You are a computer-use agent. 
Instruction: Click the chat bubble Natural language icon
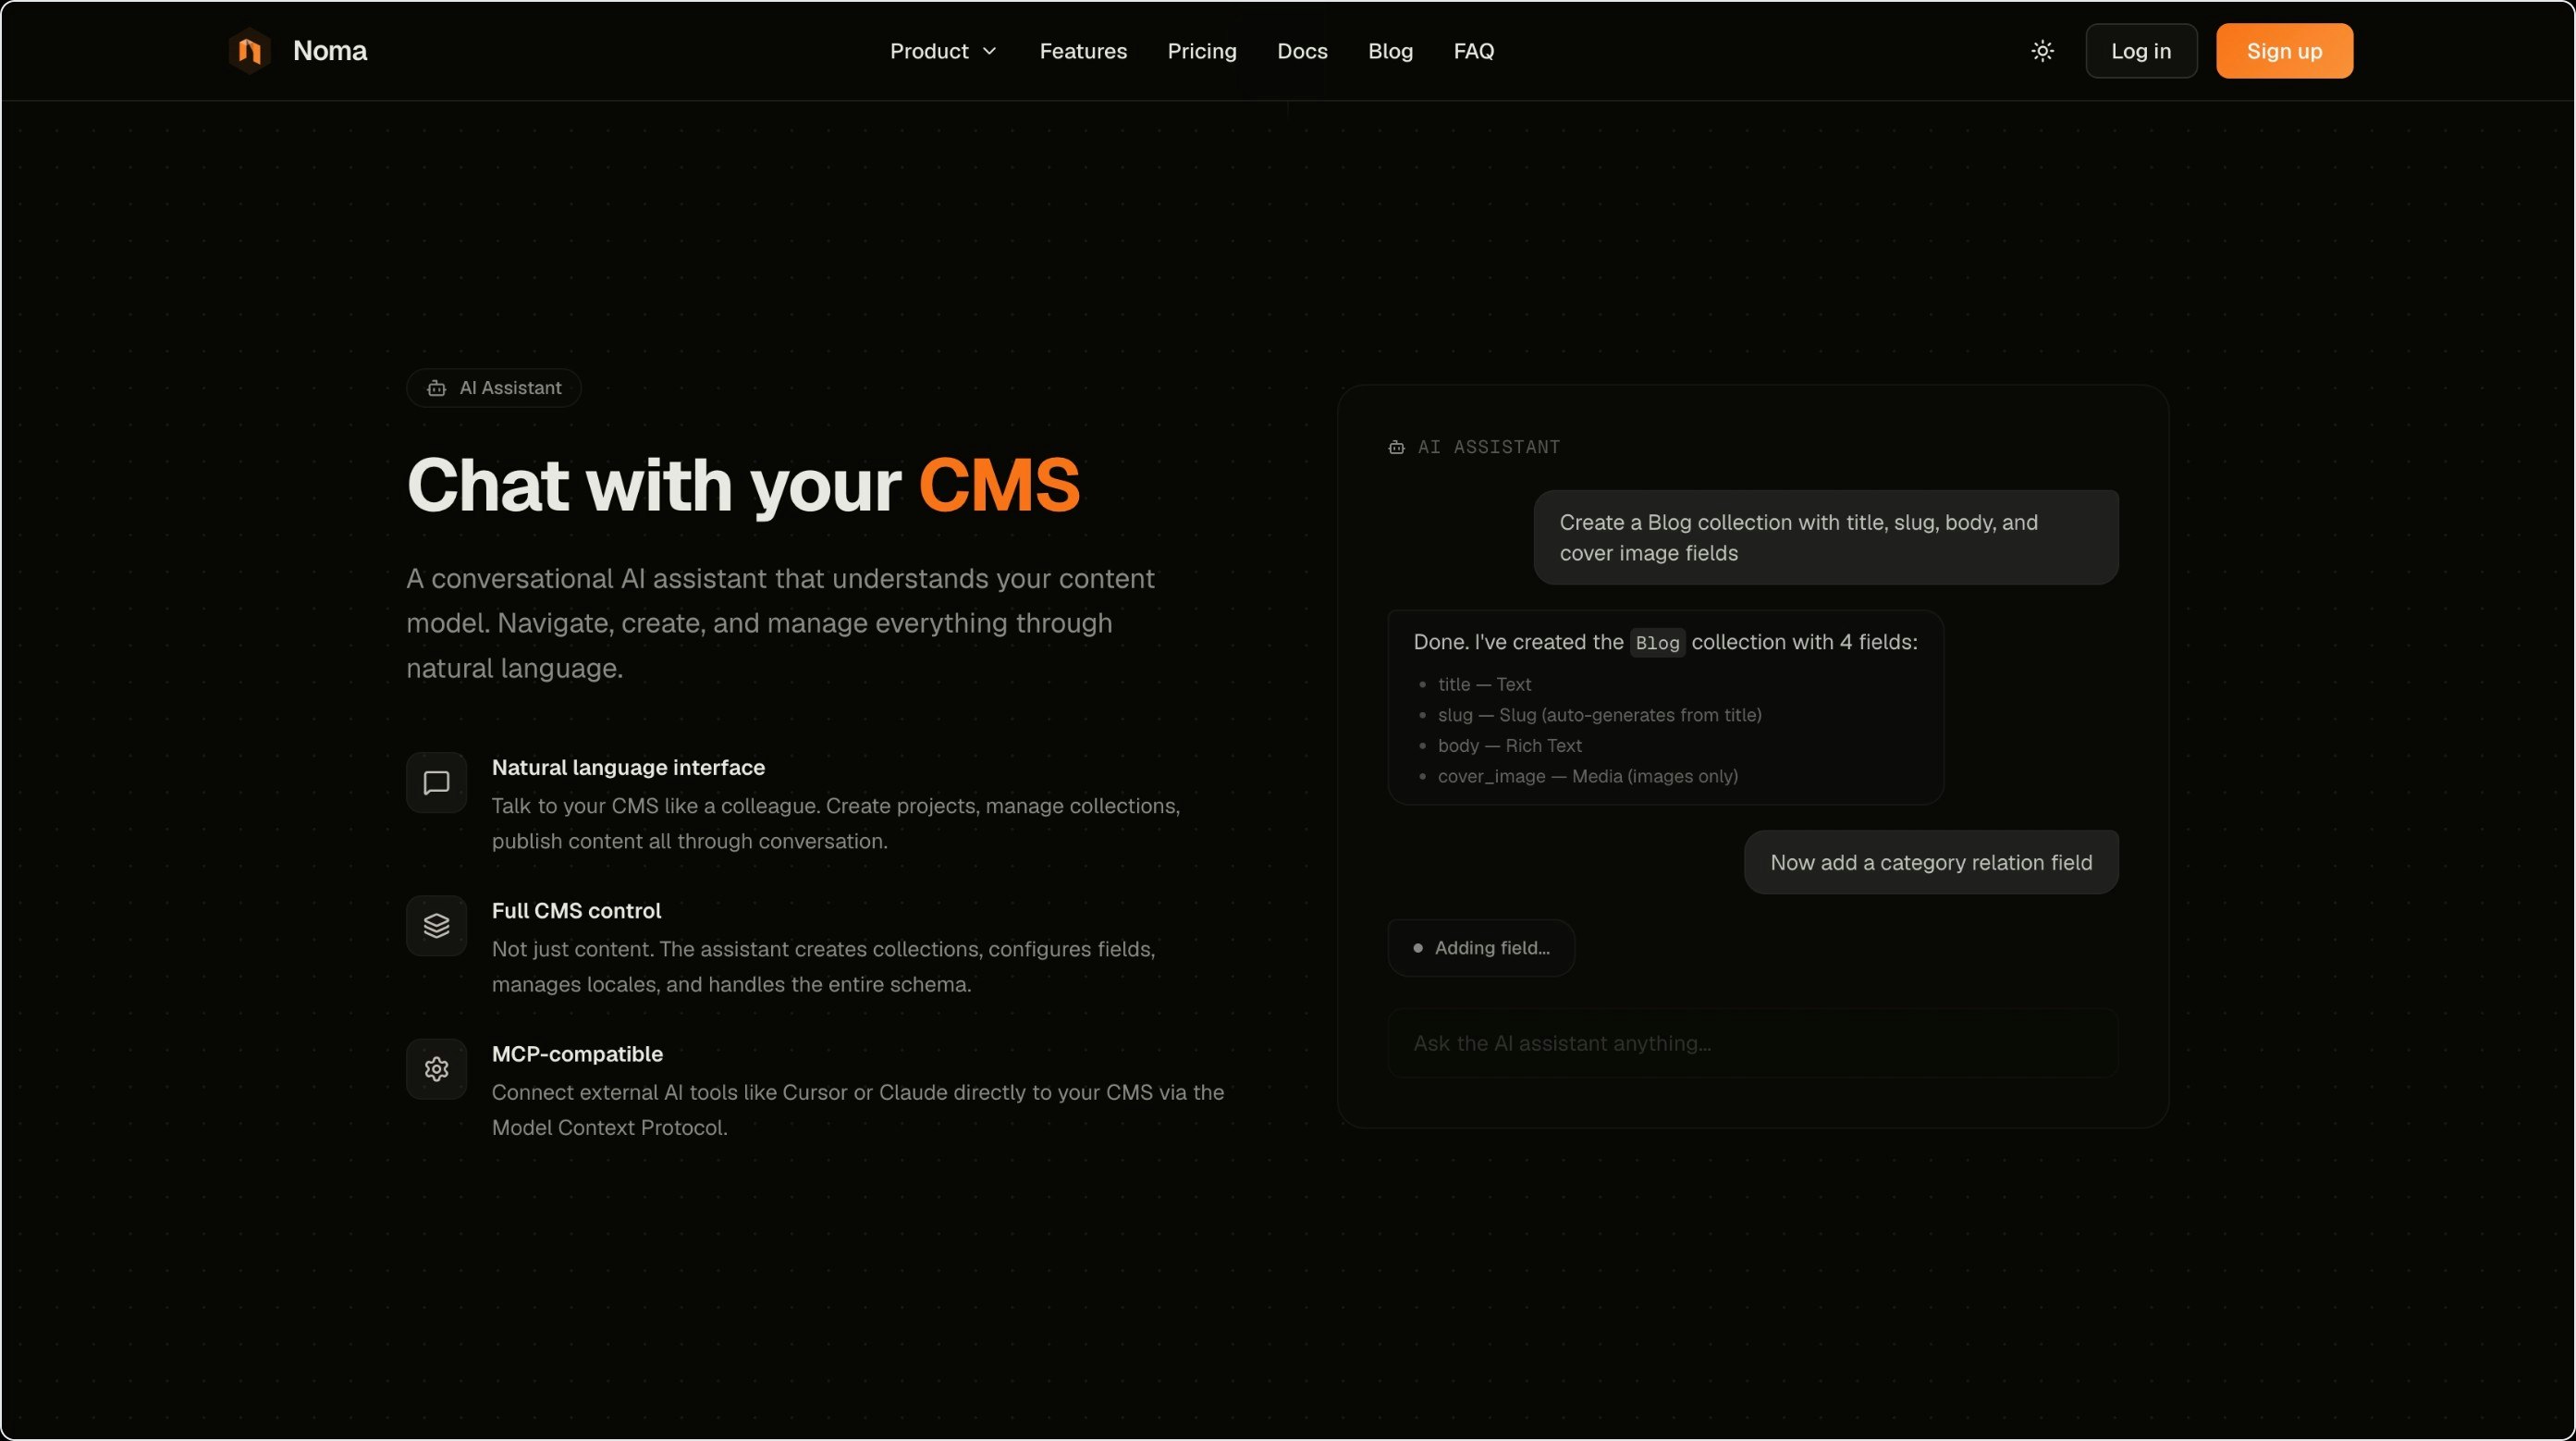[436, 783]
